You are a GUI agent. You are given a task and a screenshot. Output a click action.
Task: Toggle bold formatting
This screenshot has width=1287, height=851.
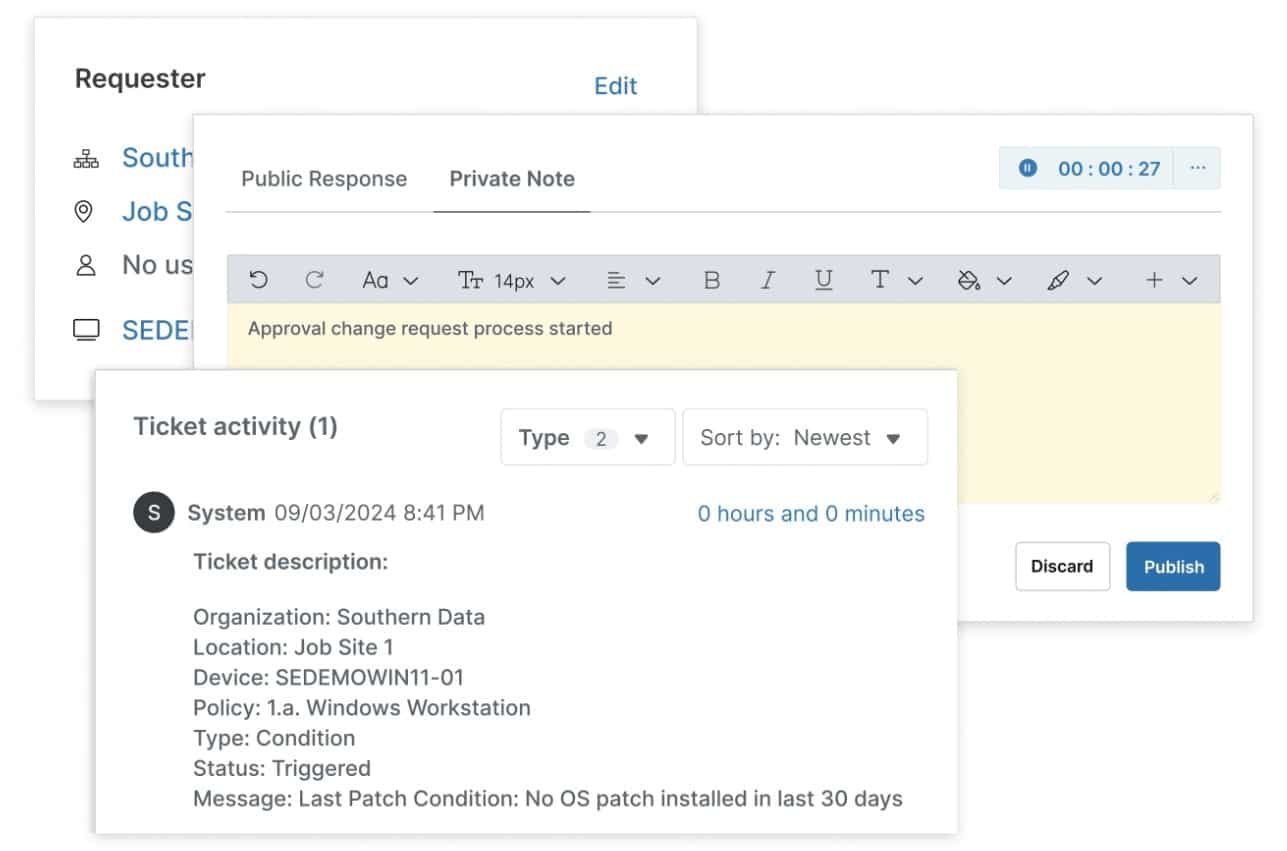[x=712, y=281]
